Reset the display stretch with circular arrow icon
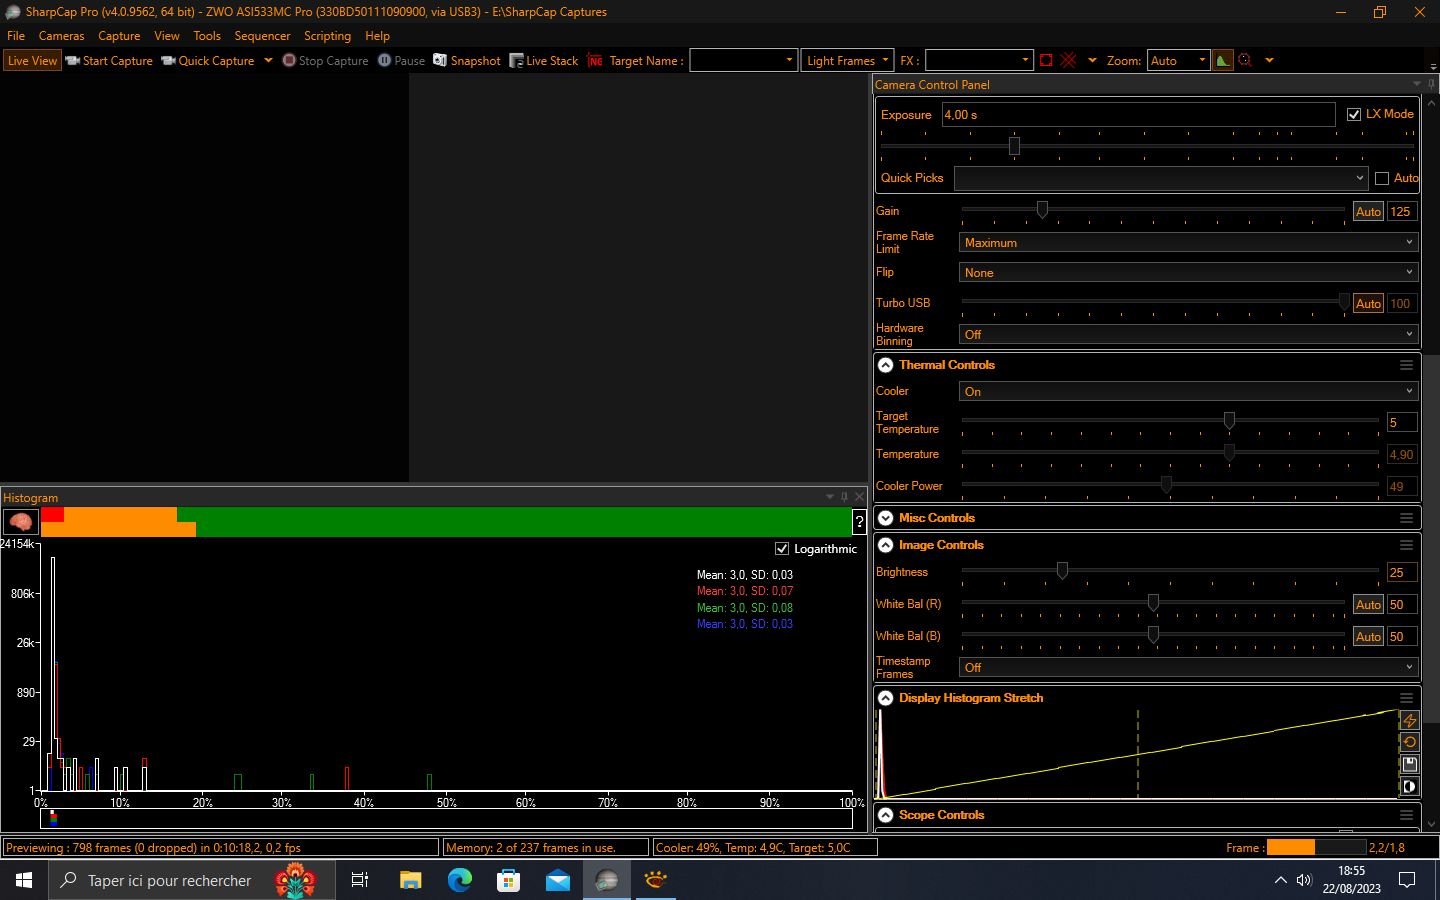 (x=1409, y=742)
